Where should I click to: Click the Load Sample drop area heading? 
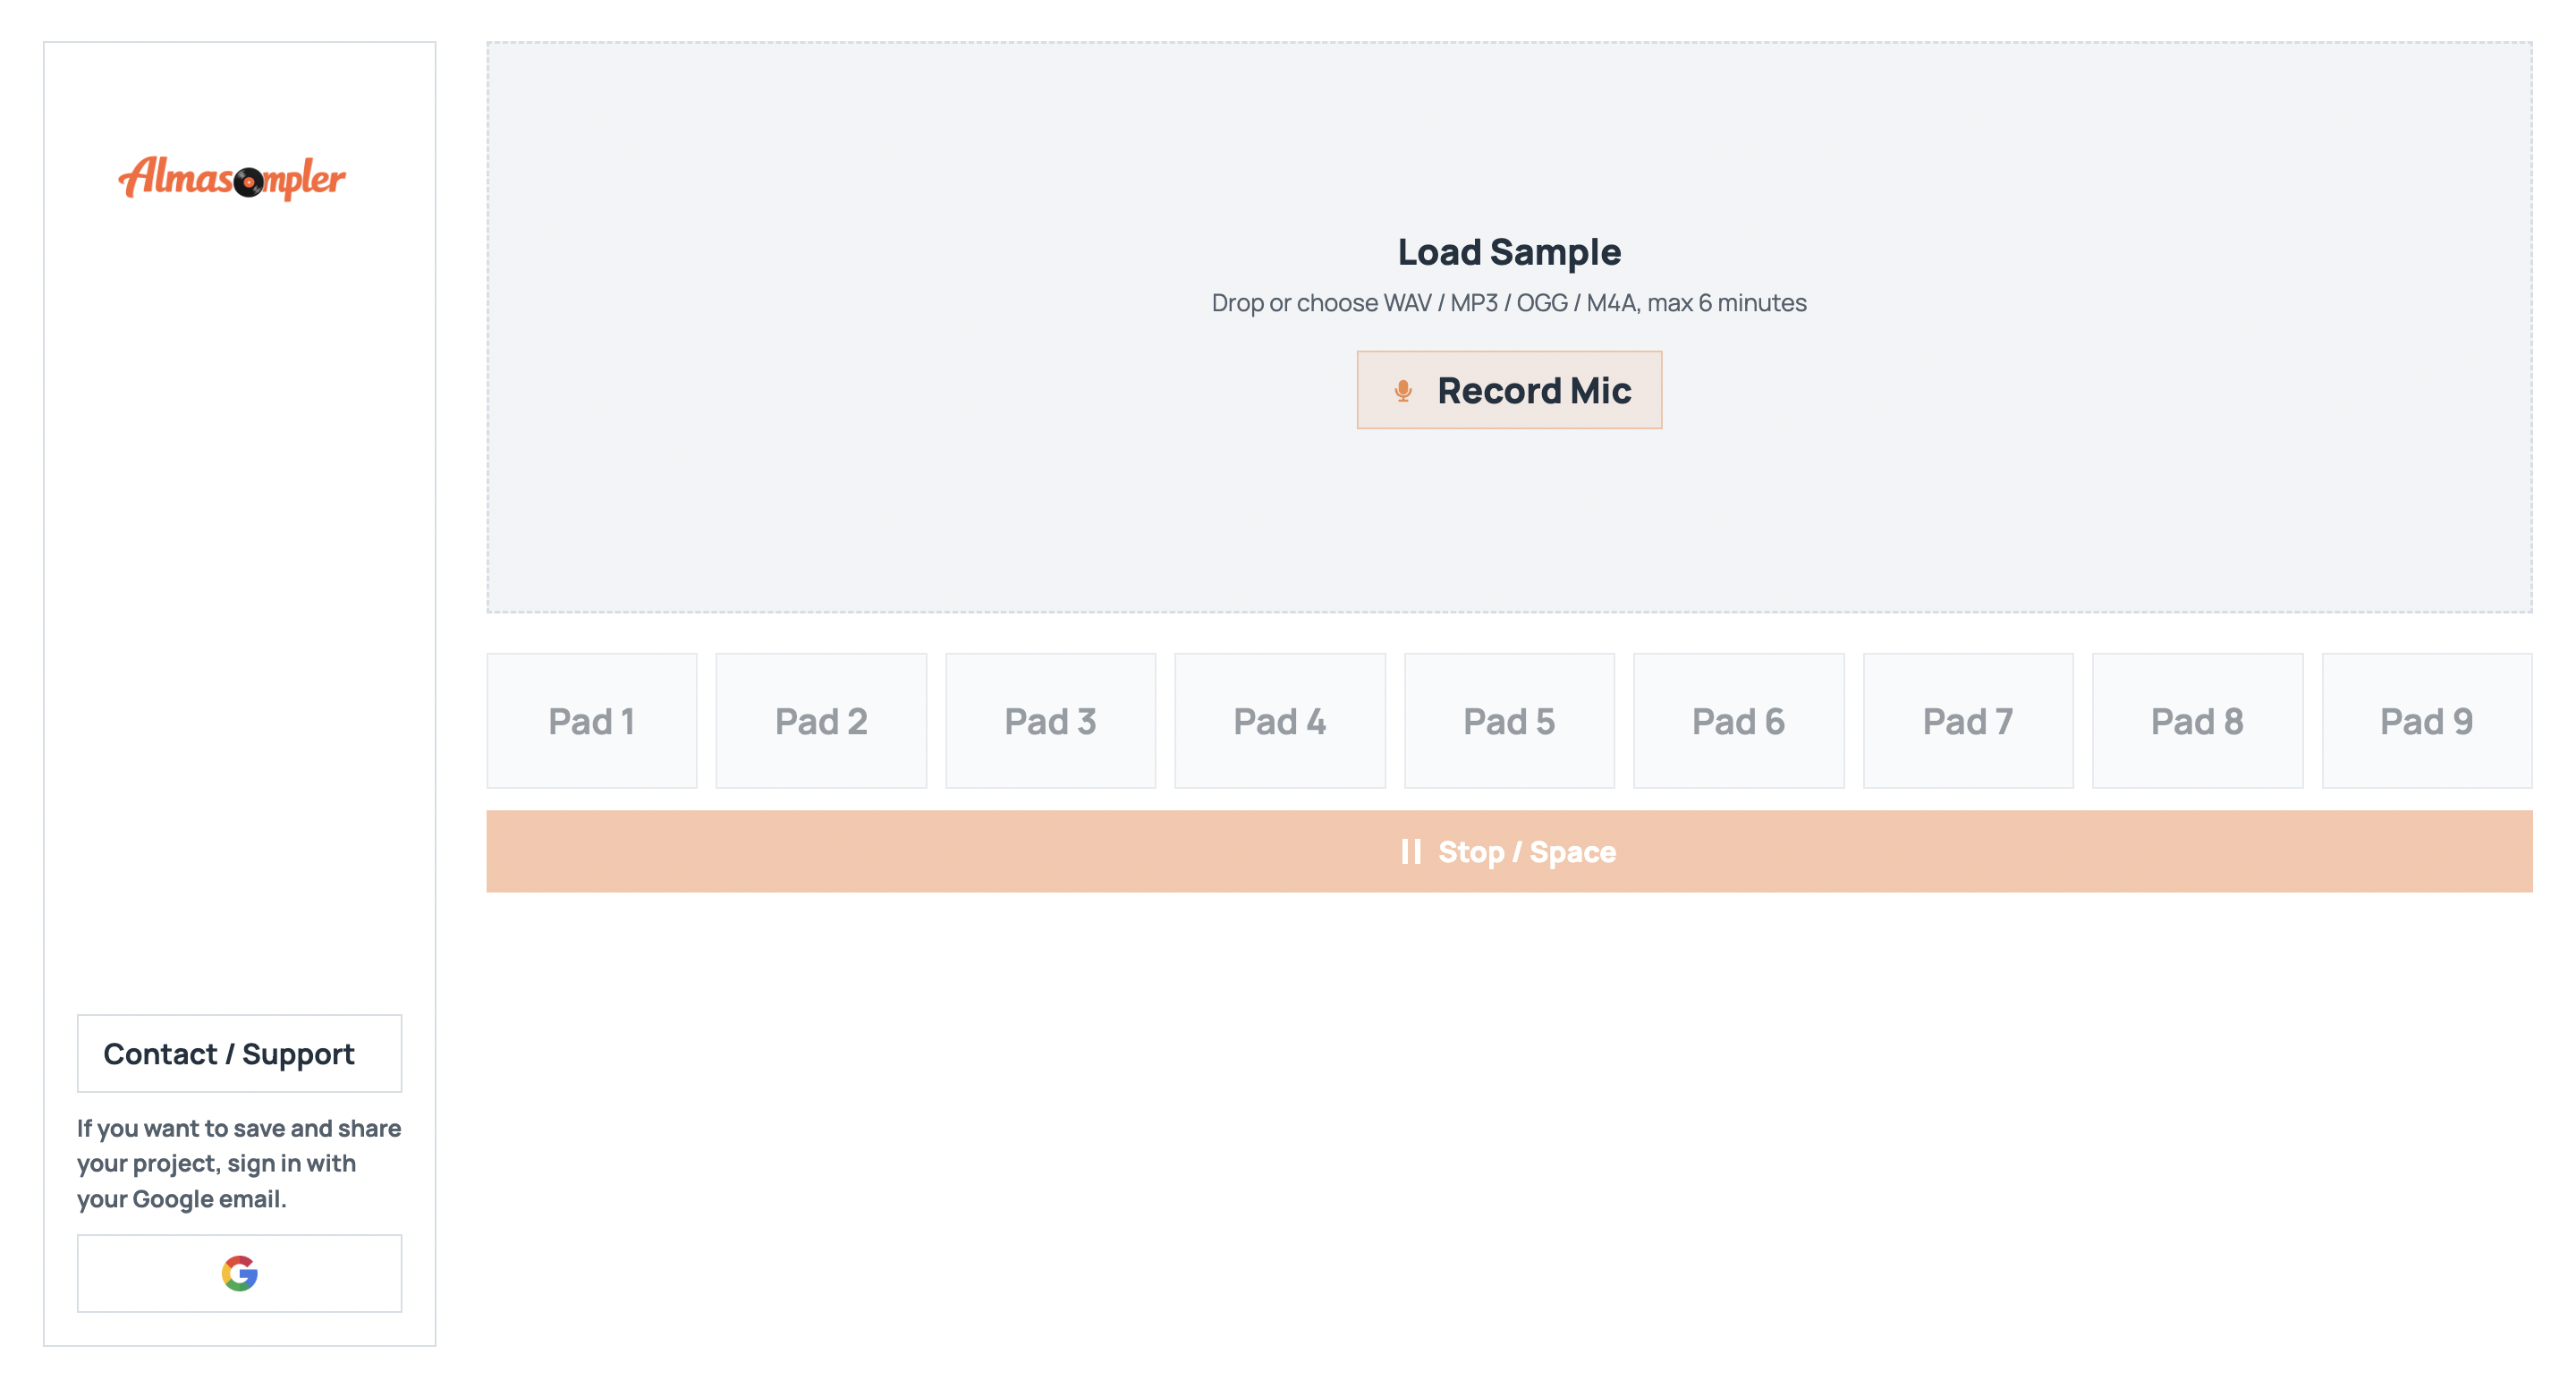[x=1508, y=252]
